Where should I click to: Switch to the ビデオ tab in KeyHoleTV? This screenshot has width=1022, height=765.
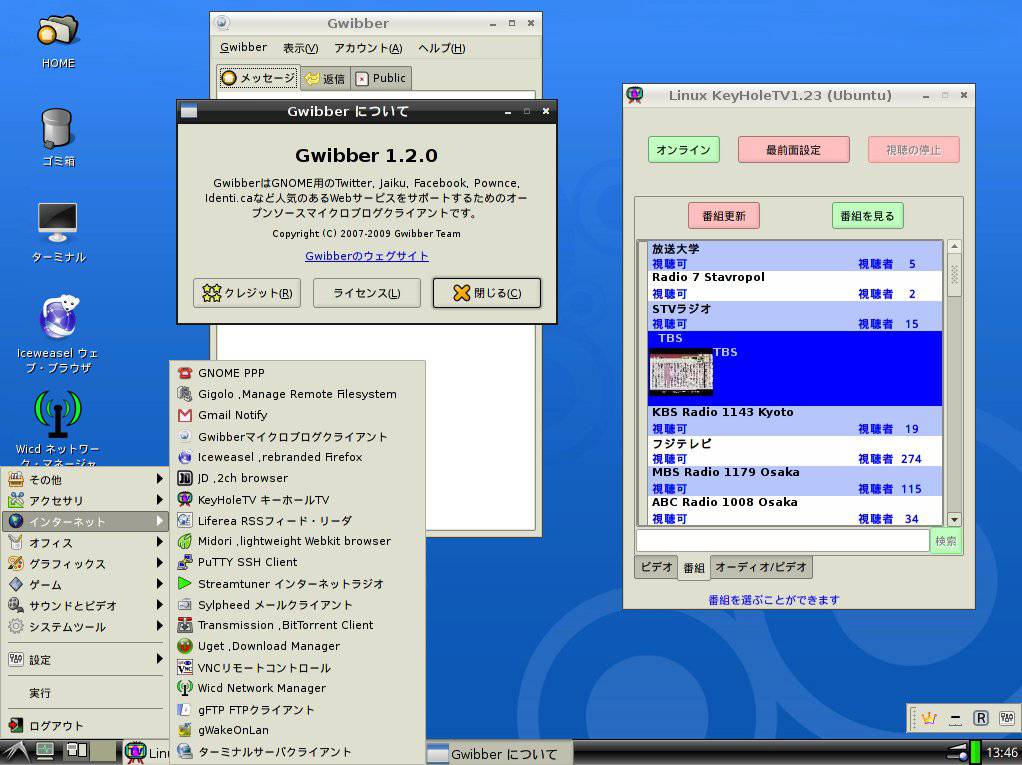click(x=656, y=567)
